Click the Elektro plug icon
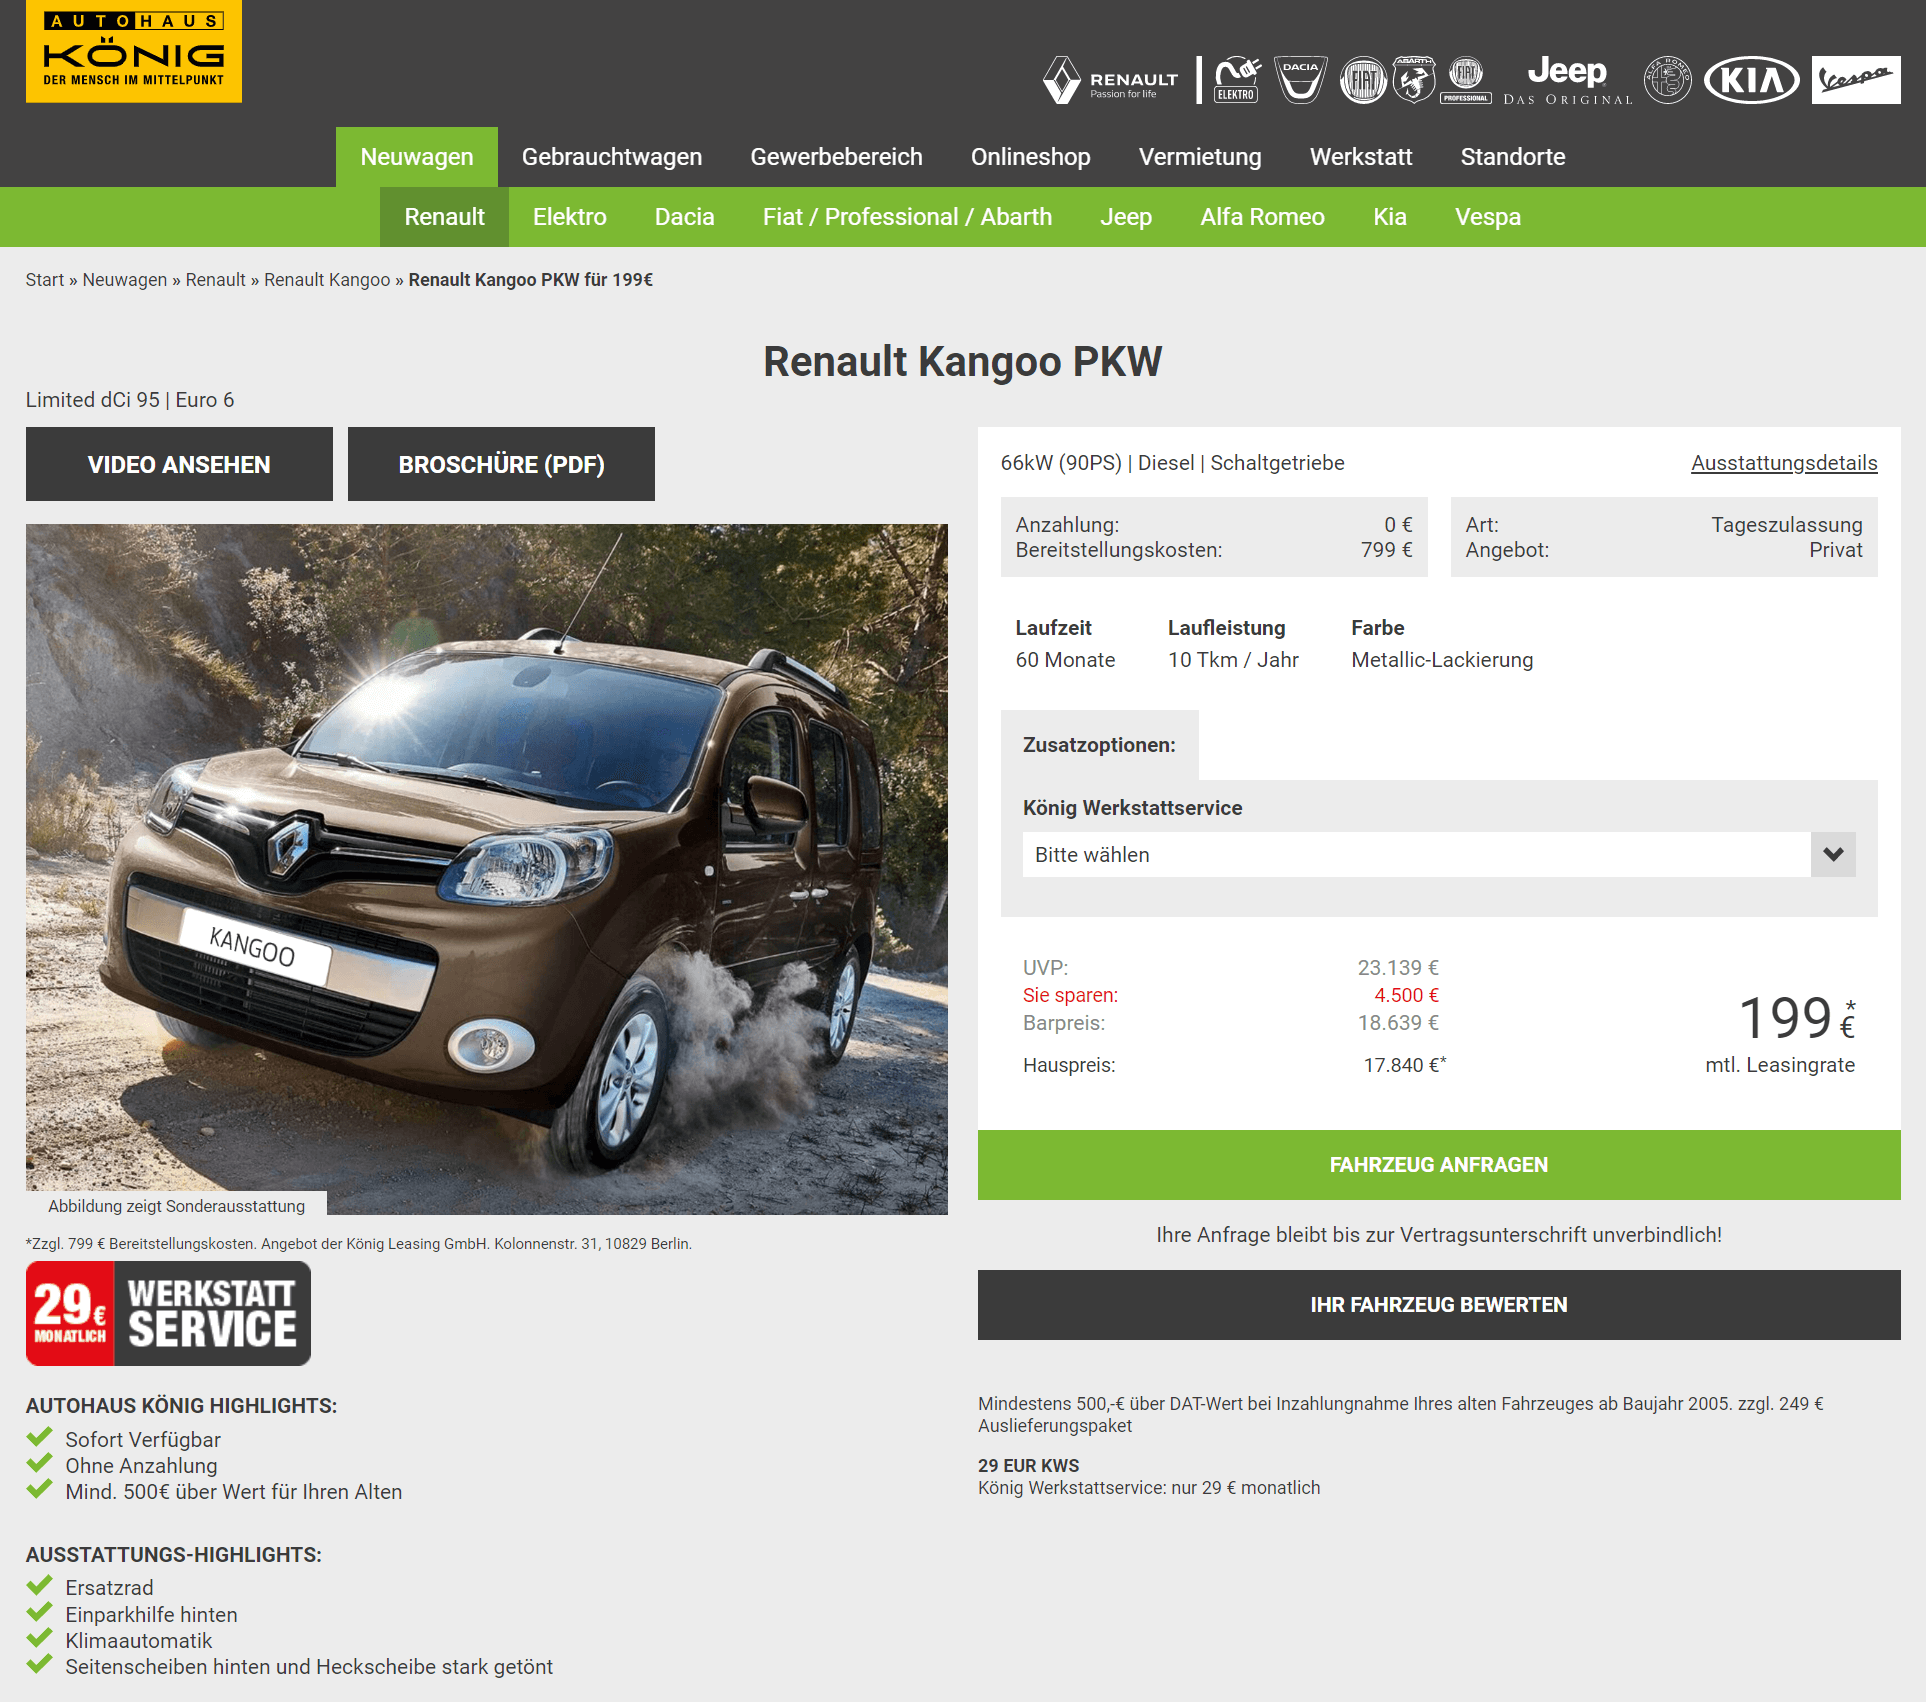This screenshot has width=1926, height=1702. pos(1237,80)
